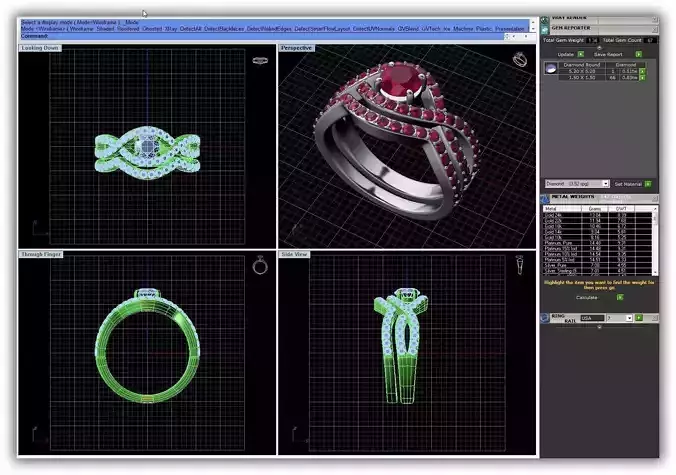Click the Total Gem Weight value

coord(592,40)
